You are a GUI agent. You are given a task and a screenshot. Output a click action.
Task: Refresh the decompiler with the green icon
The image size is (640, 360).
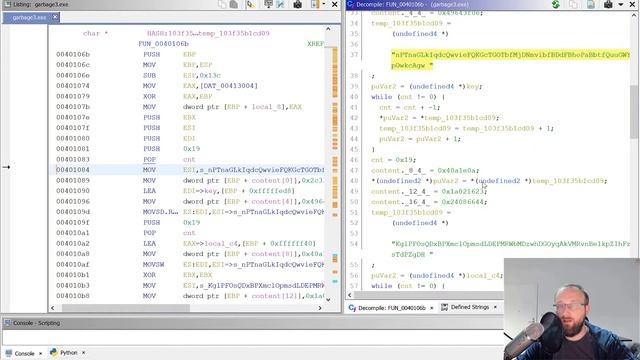coord(556,4)
